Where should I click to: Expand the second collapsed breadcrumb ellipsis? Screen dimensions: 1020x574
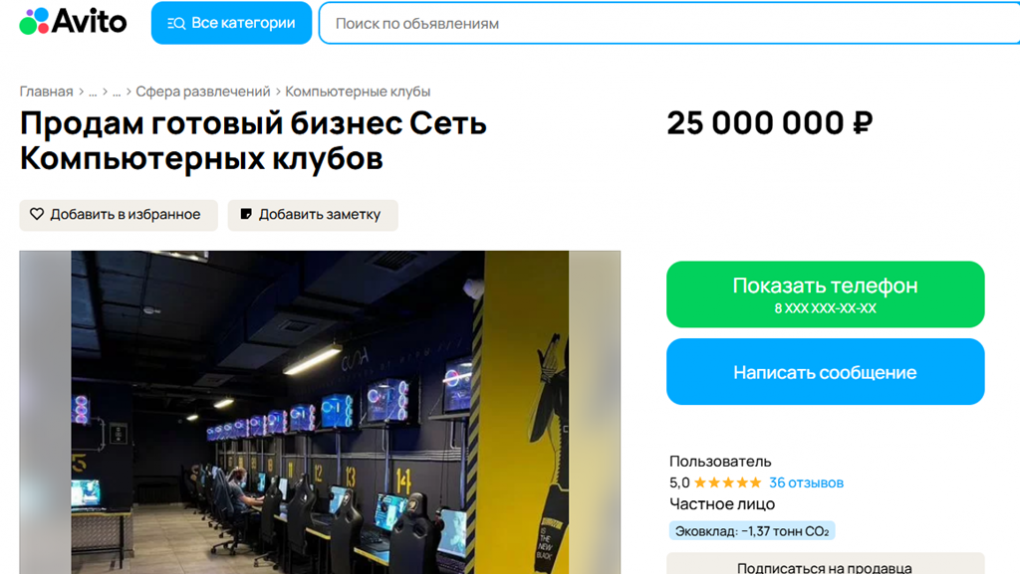116,92
